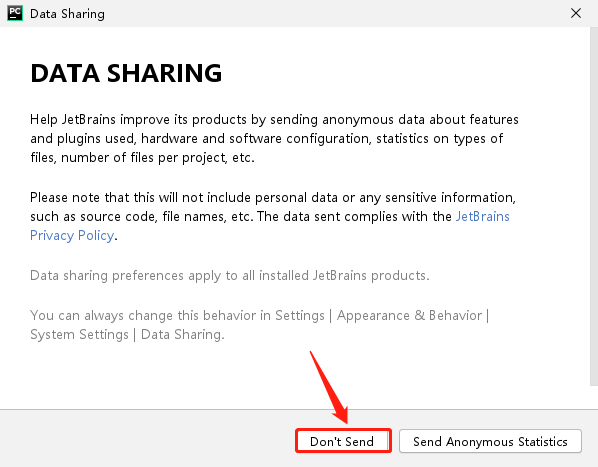
Task: Click the gray 'Data Sharing.' path ending
Action: pyautogui.click(x=183, y=334)
